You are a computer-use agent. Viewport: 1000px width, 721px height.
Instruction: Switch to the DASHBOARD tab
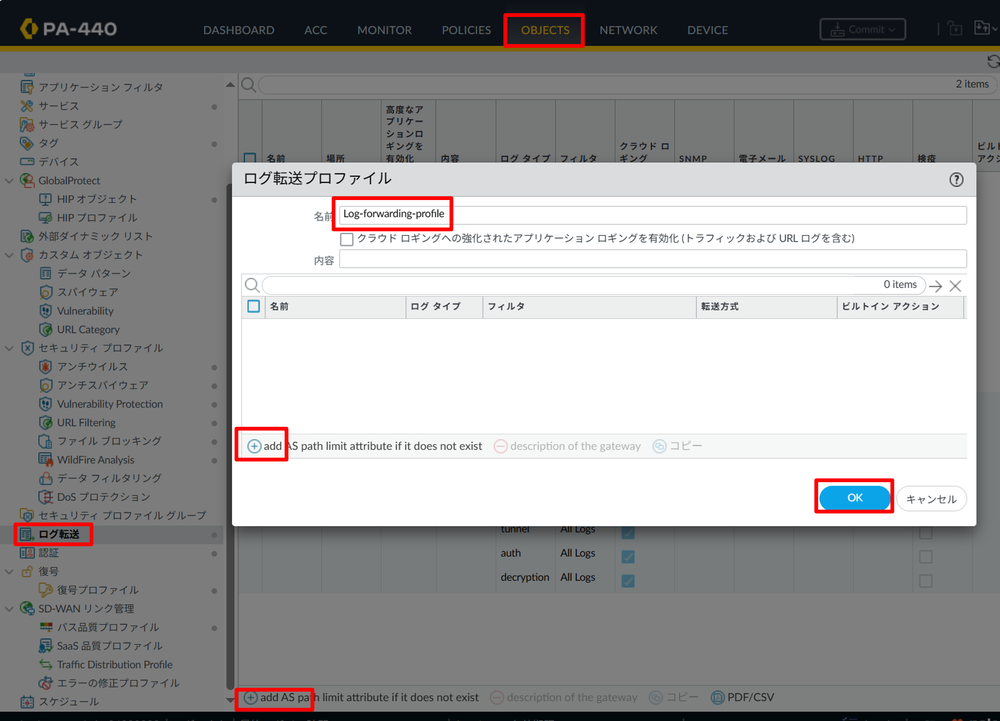pyautogui.click(x=239, y=30)
